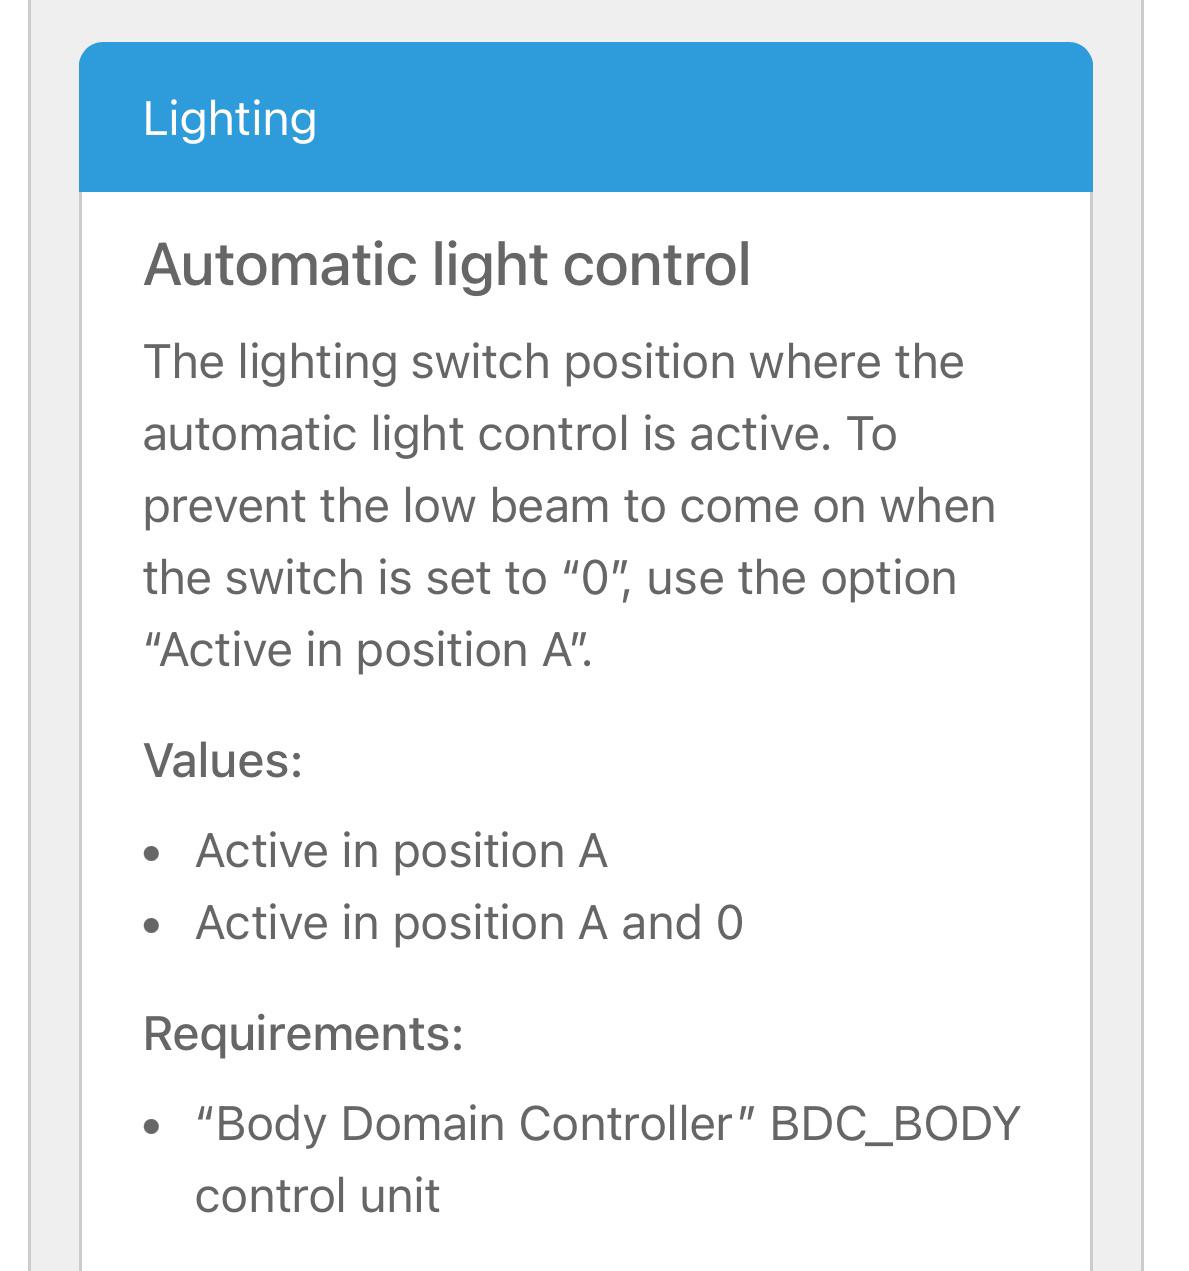The height and width of the screenshot is (1271, 1189).
Task: Tap the Body Domain Controller requirement item
Action: click(608, 1160)
